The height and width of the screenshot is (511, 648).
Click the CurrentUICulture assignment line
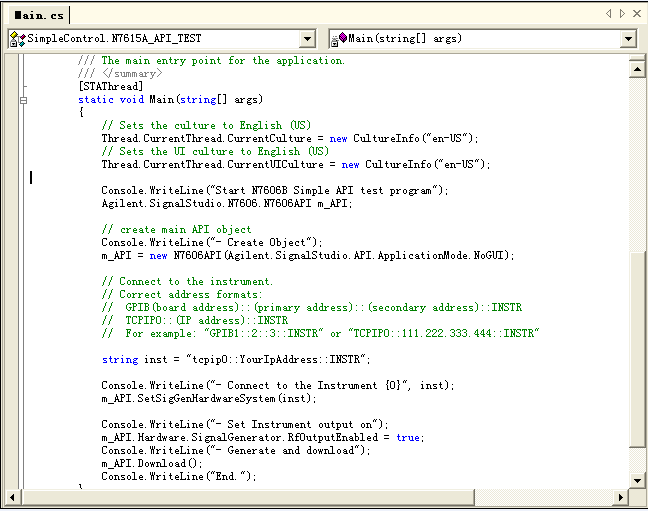point(296,165)
